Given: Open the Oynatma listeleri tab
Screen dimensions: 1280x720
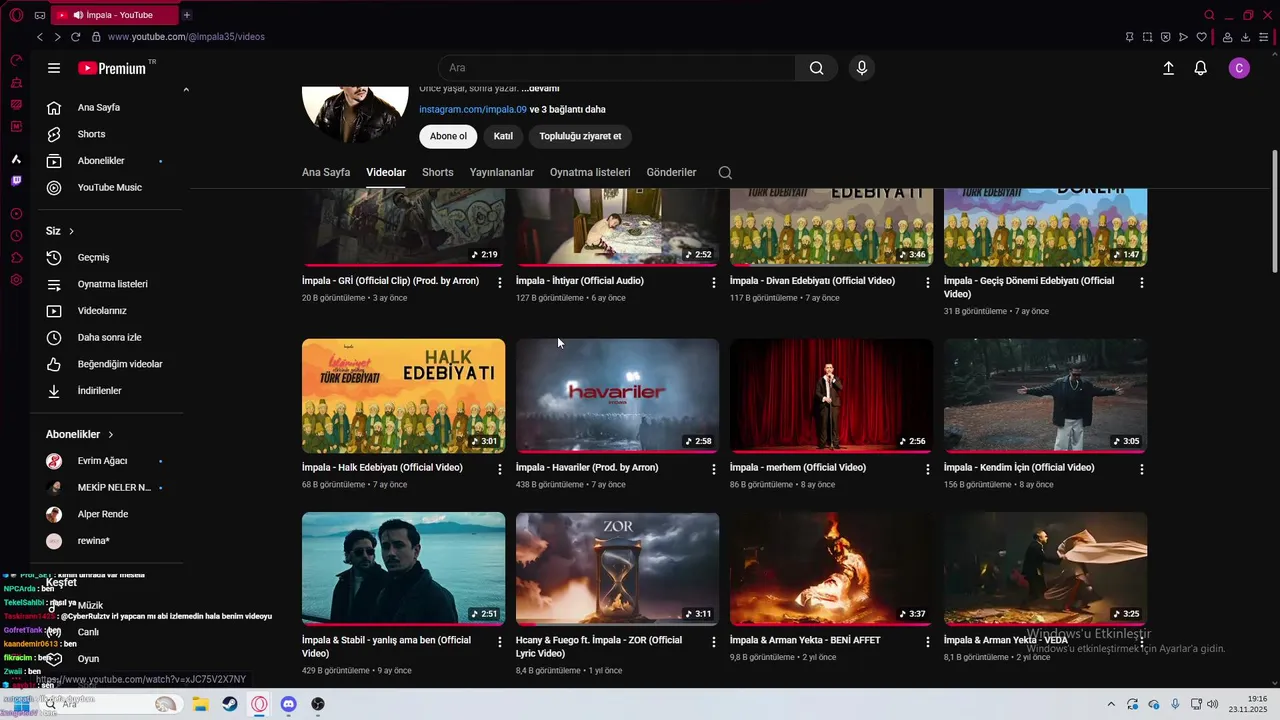Looking at the screenshot, I should click(590, 172).
